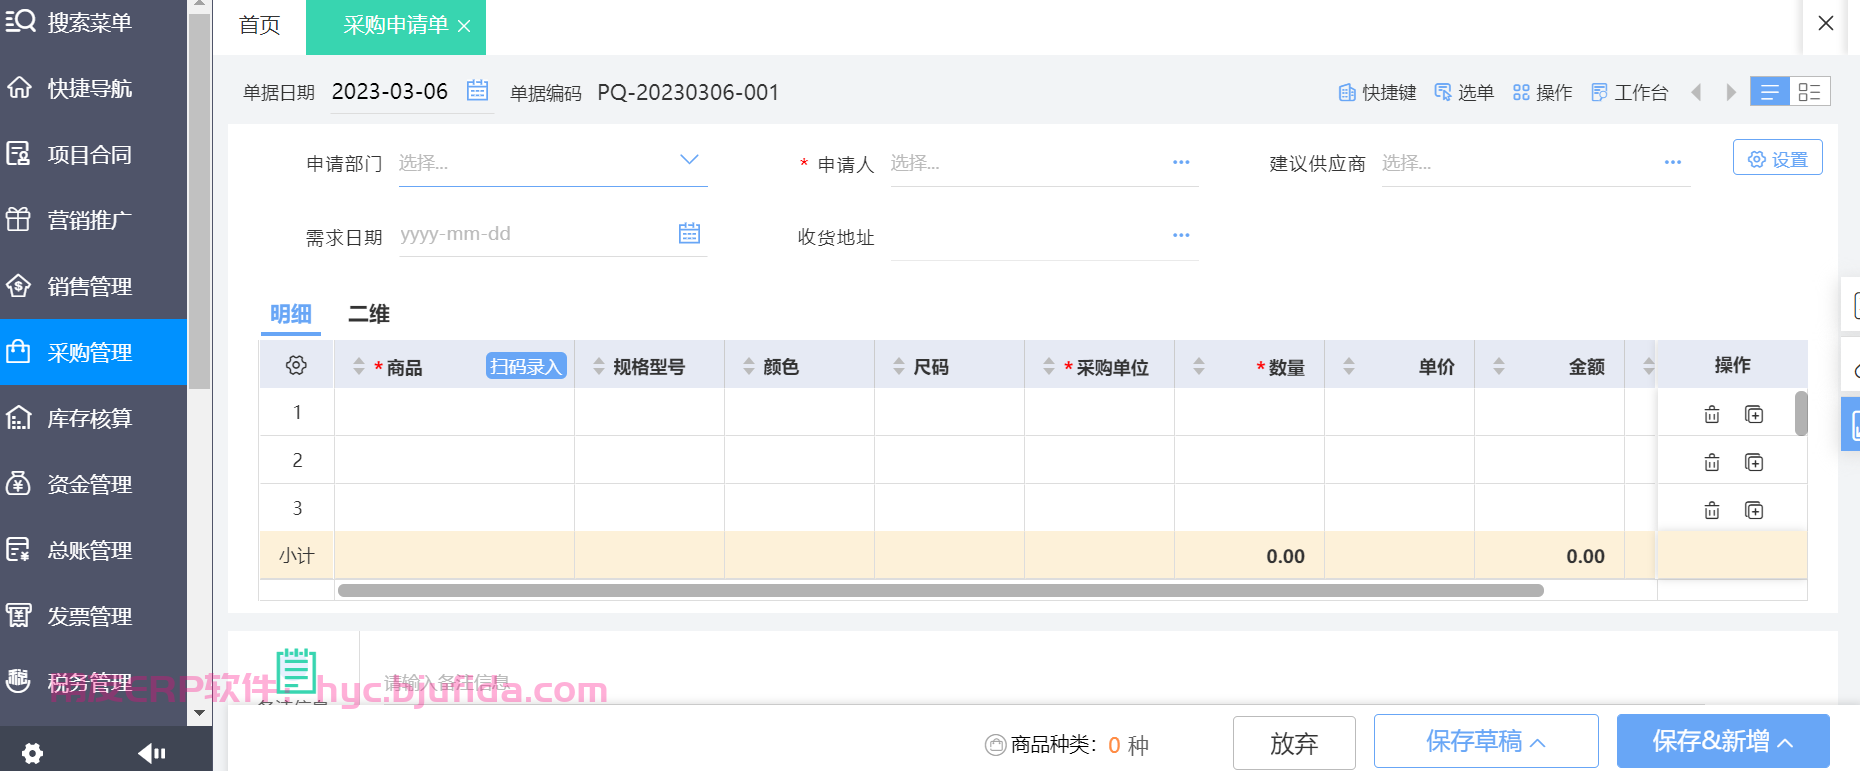Sort by the 商品 column
The height and width of the screenshot is (771, 1860).
pyautogui.click(x=359, y=366)
